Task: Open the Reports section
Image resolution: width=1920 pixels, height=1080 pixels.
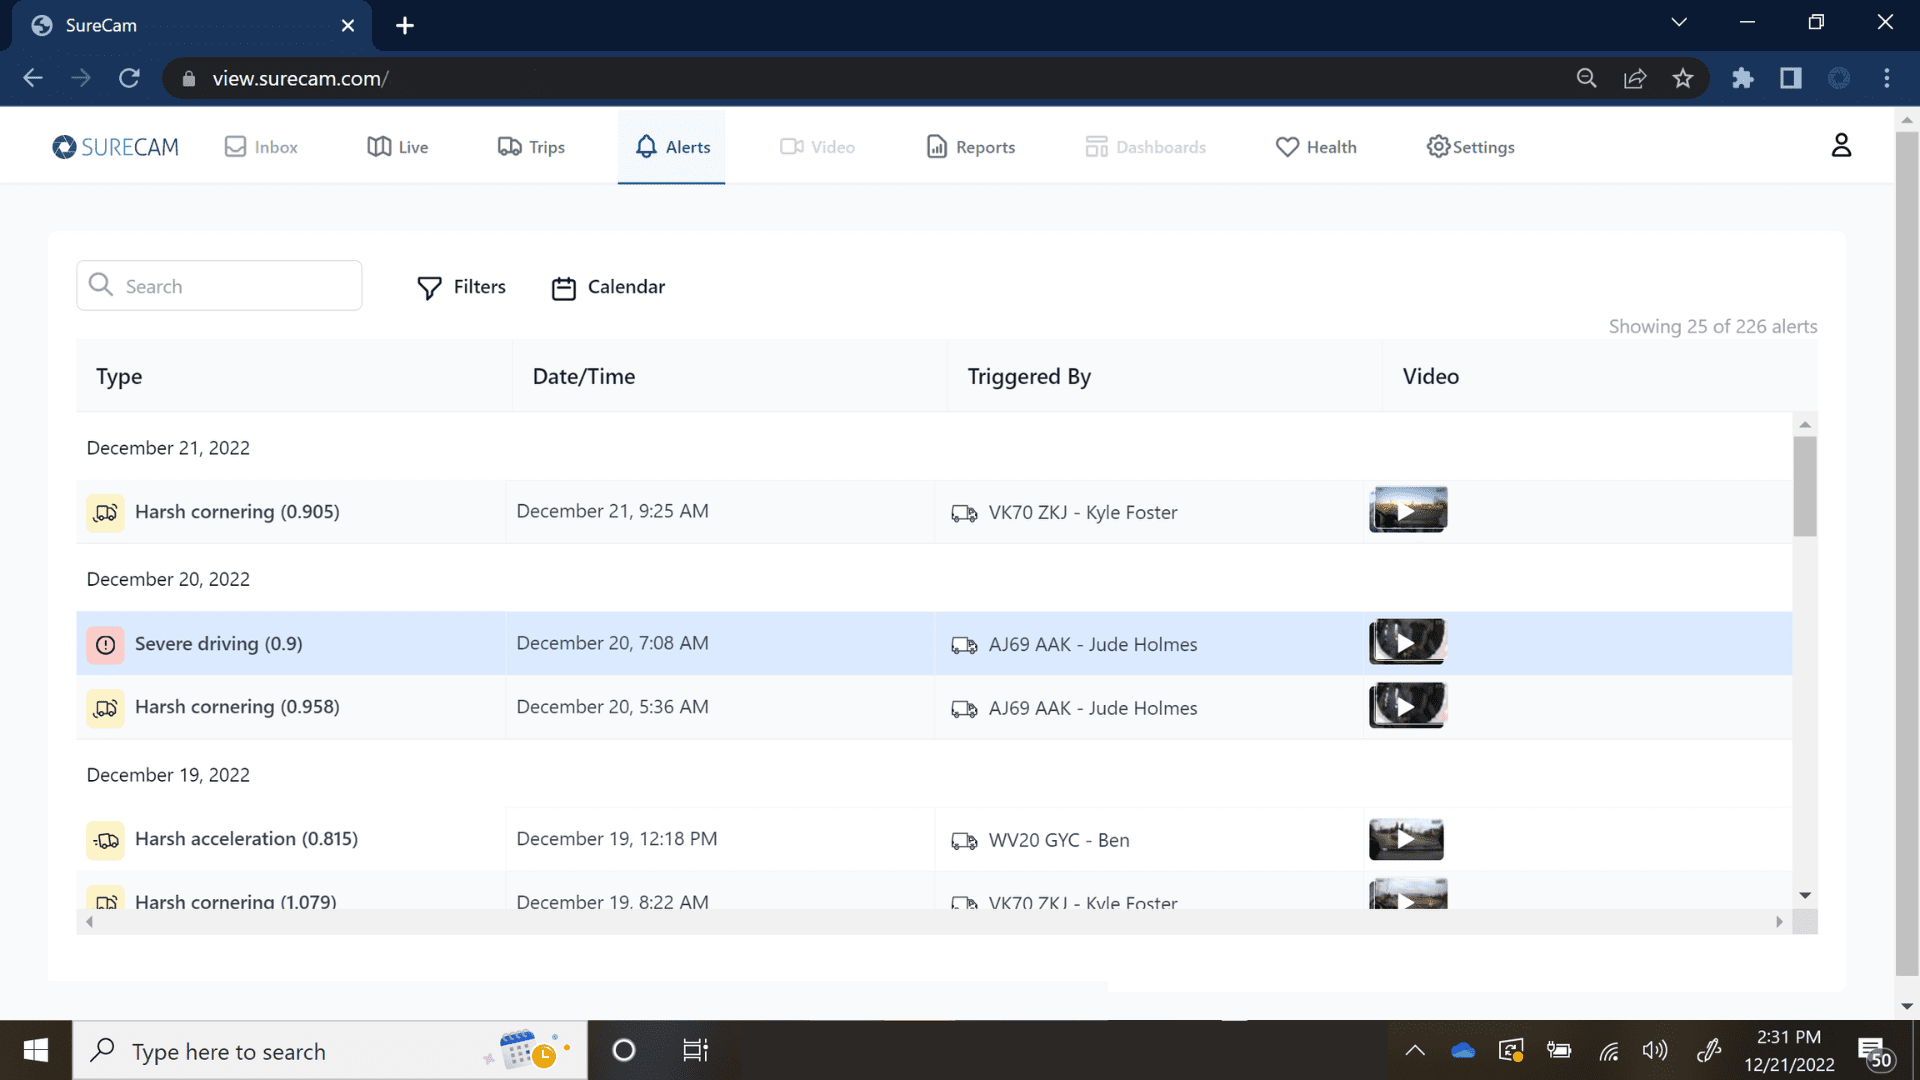Action: [968, 146]
